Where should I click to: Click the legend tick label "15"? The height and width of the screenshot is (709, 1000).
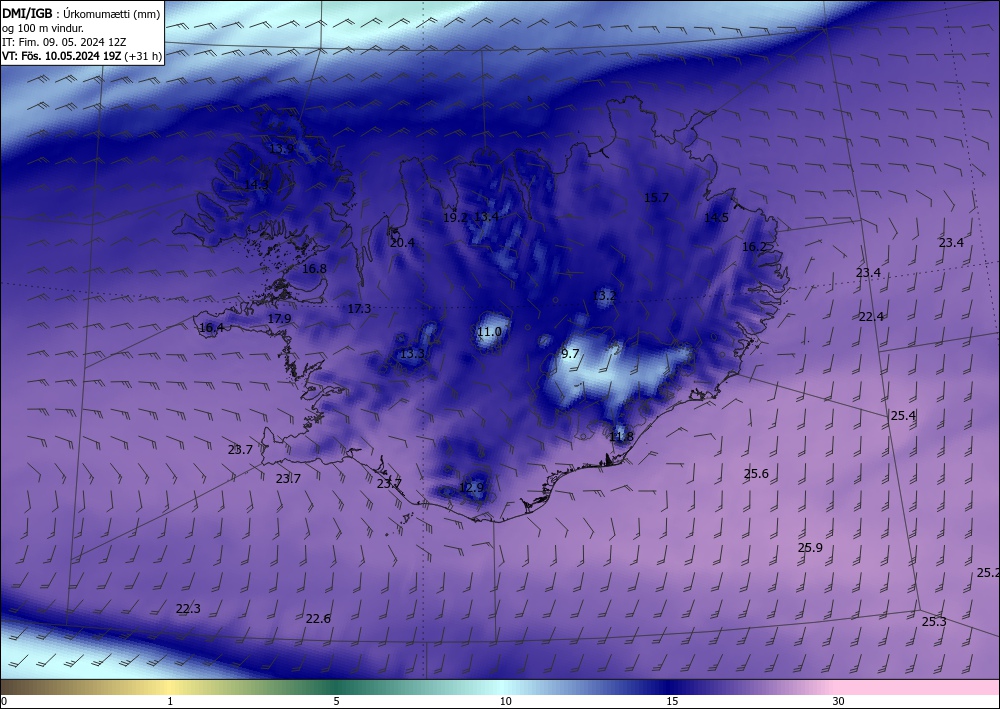coord(672,701)
